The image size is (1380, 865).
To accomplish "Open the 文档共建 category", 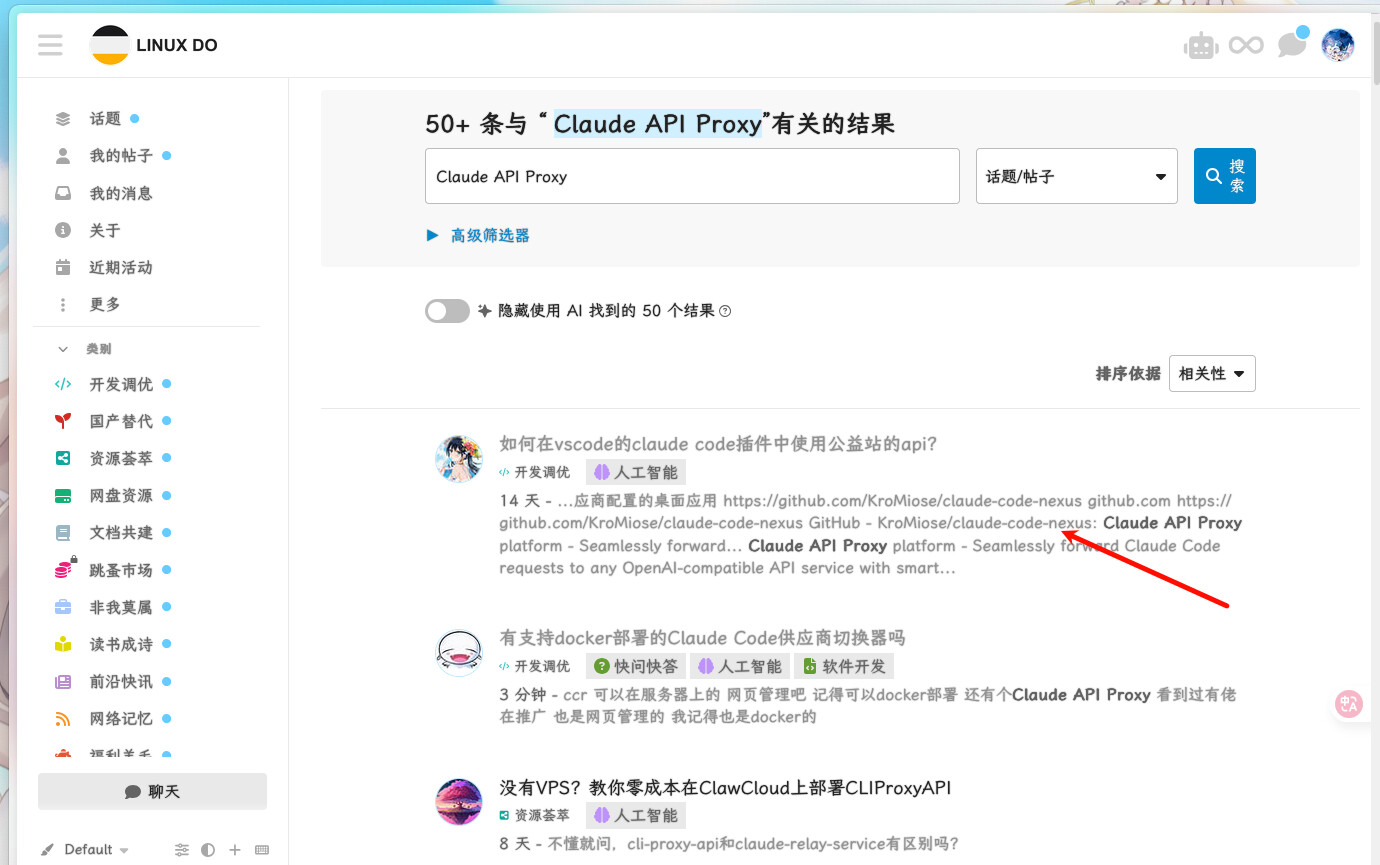I will click(120, 532).
